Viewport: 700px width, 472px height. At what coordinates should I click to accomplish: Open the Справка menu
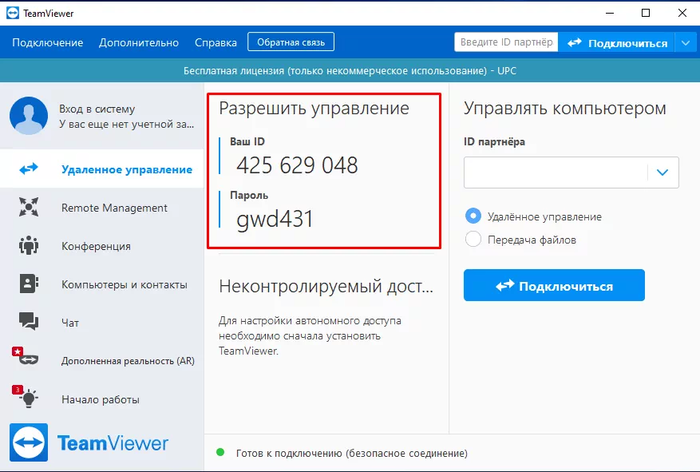[215, 42]
